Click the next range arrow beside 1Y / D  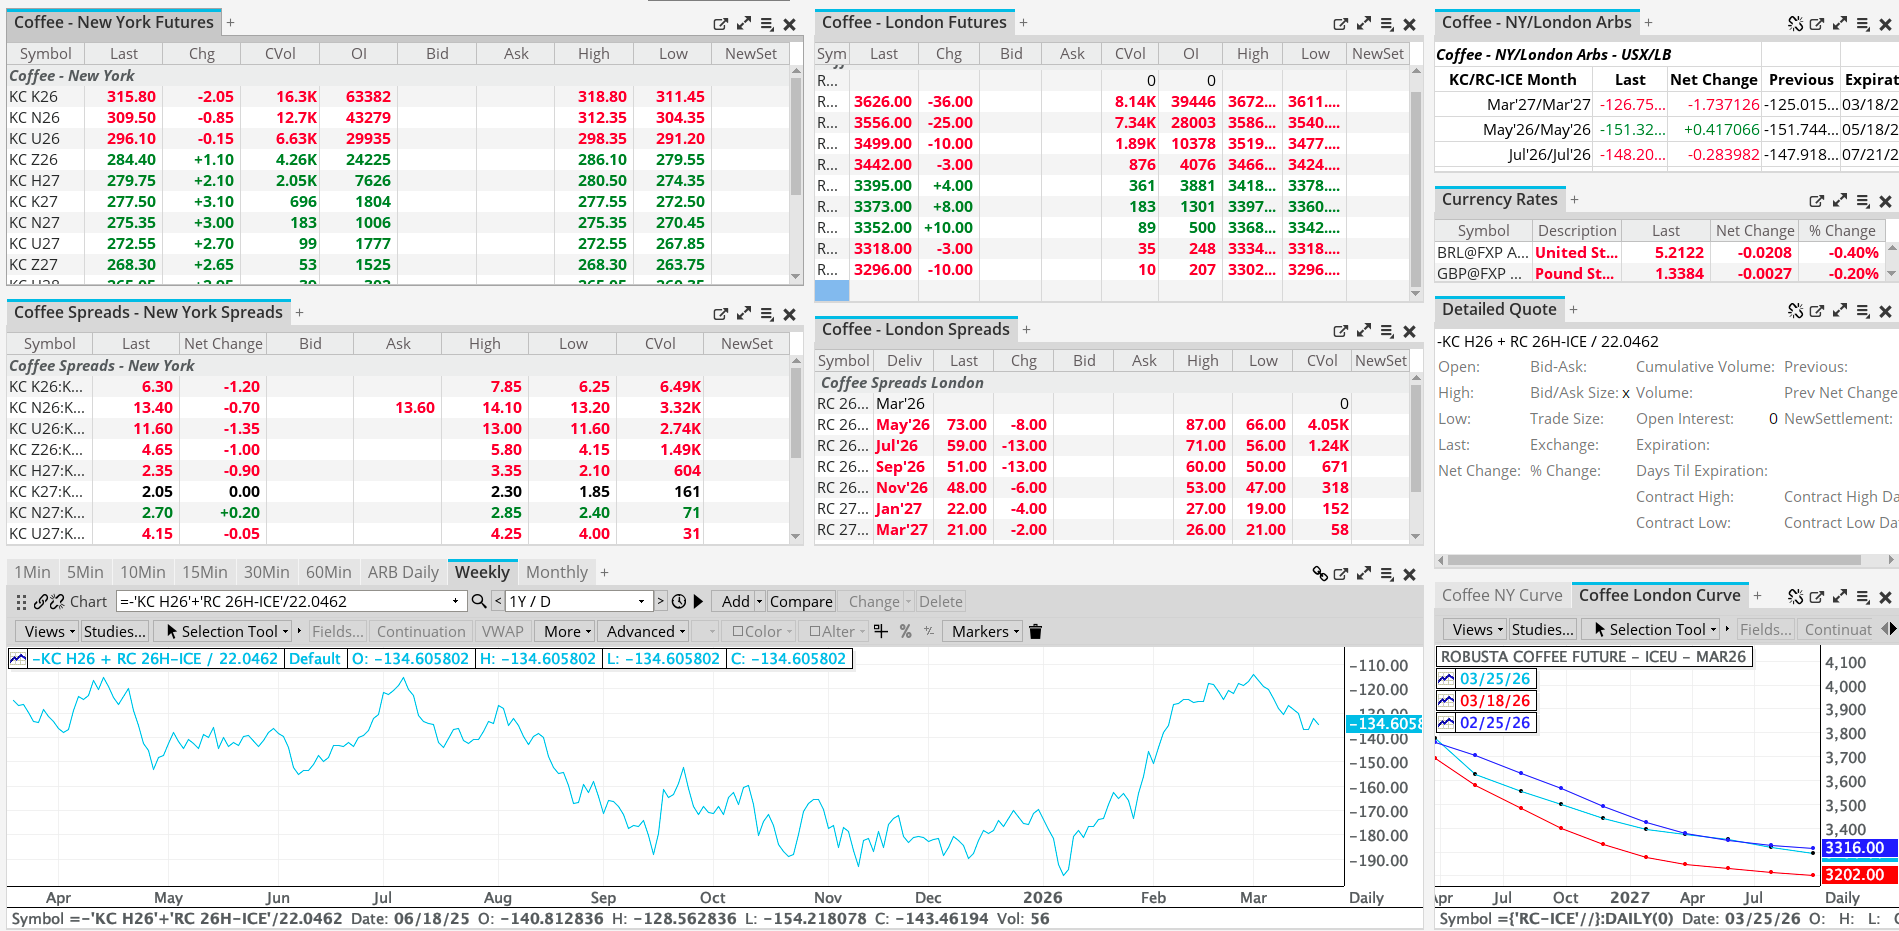pyautogui.click(x=660, y=601)
